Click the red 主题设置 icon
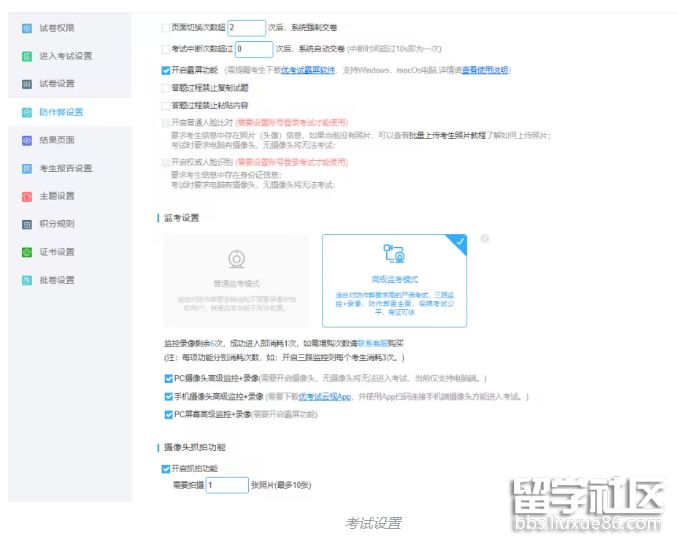The image size is (678, 545). pyautogui.click(x=27, y=196)
